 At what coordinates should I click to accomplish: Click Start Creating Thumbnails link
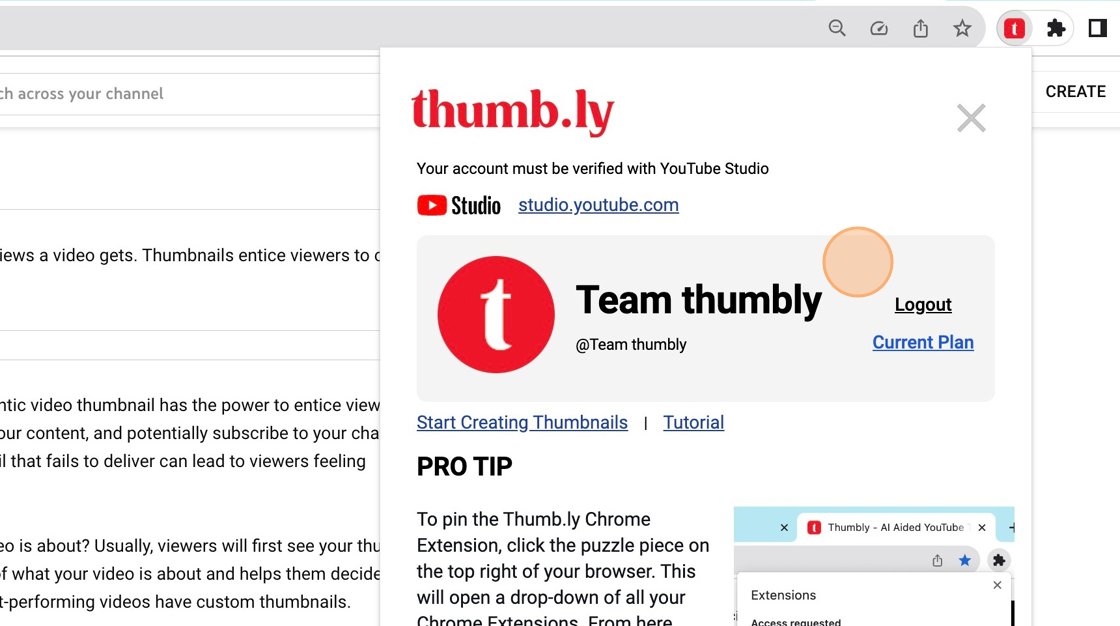[x=522, y=422]
